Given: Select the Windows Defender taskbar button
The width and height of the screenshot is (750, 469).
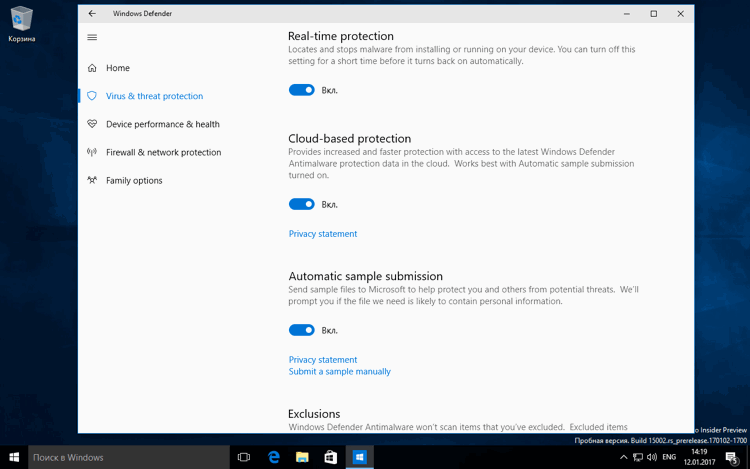Looking at the screenshot, I should 360,458.
